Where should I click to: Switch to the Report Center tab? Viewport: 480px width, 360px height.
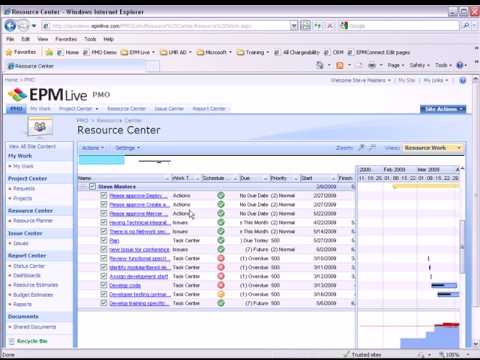click(x=209, y=109)
